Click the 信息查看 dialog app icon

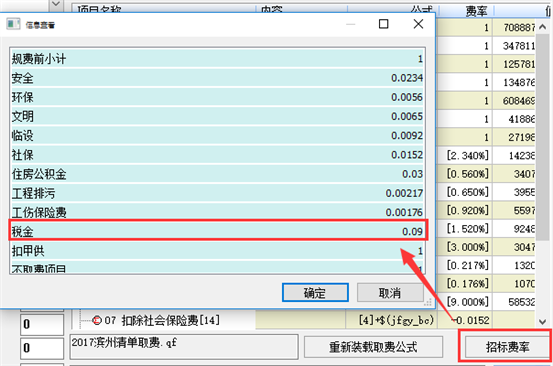click(x=13, y=24)
